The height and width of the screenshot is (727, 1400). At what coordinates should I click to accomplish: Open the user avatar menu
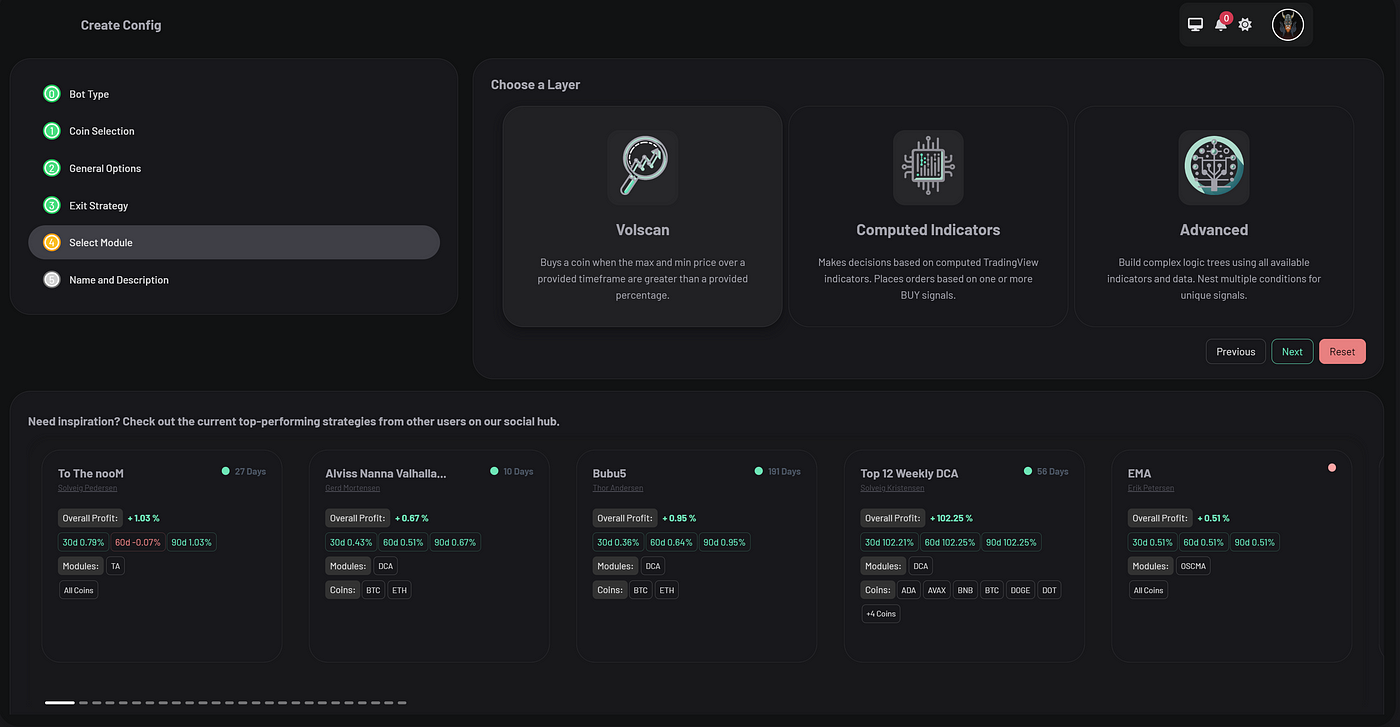point(1288,24)
